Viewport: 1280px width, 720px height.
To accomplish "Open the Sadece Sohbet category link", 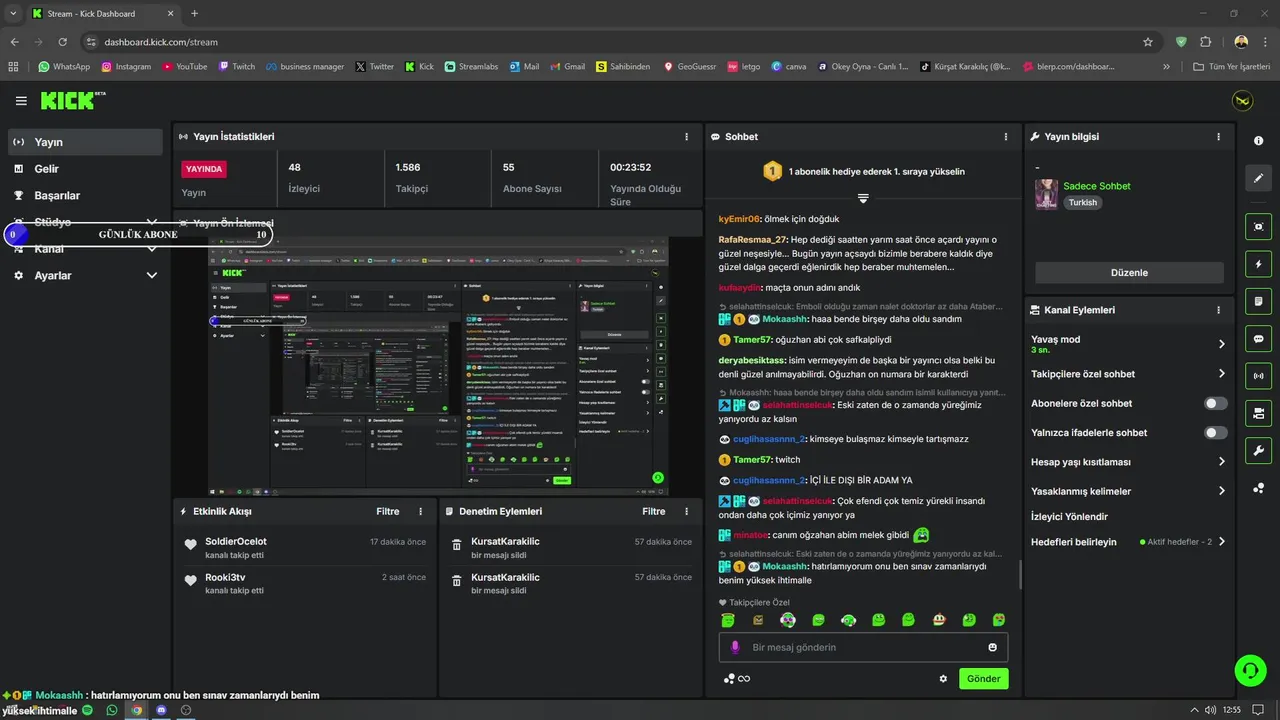I will point(1097,186).
